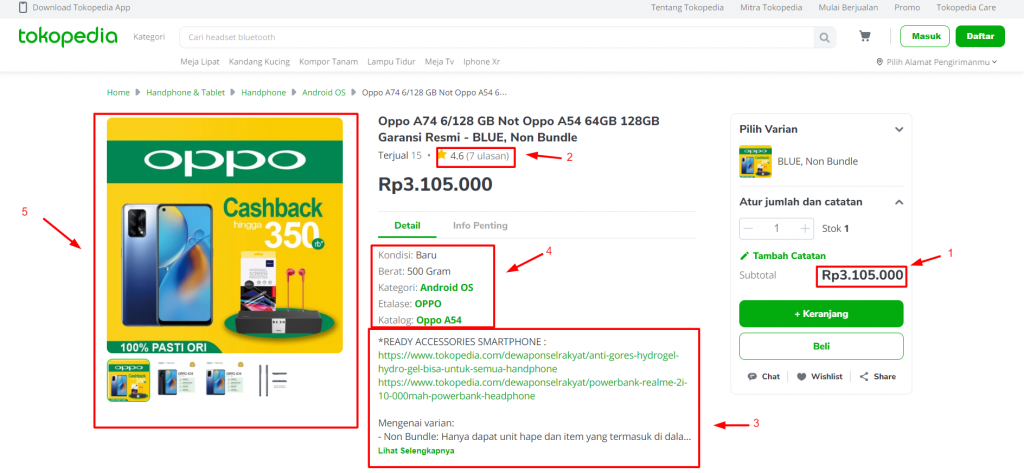Open the Kategori menu
Screen dimensions: 1024x473
click(x=149, y=37)
